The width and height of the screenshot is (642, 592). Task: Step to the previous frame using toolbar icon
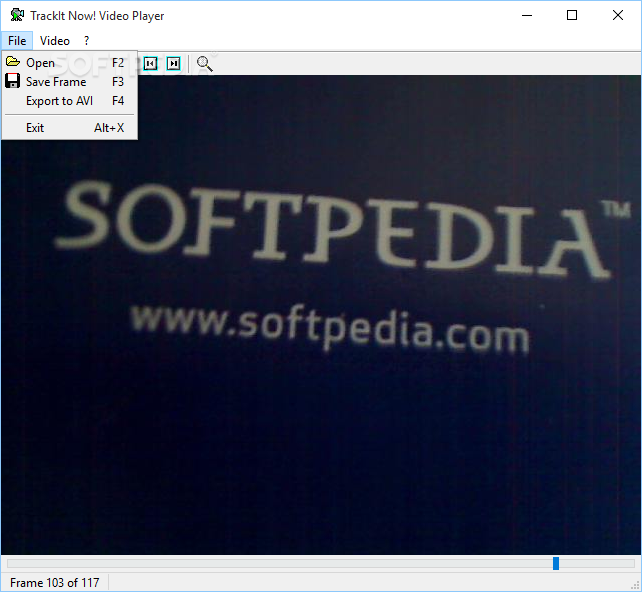[x=150, y=63]
